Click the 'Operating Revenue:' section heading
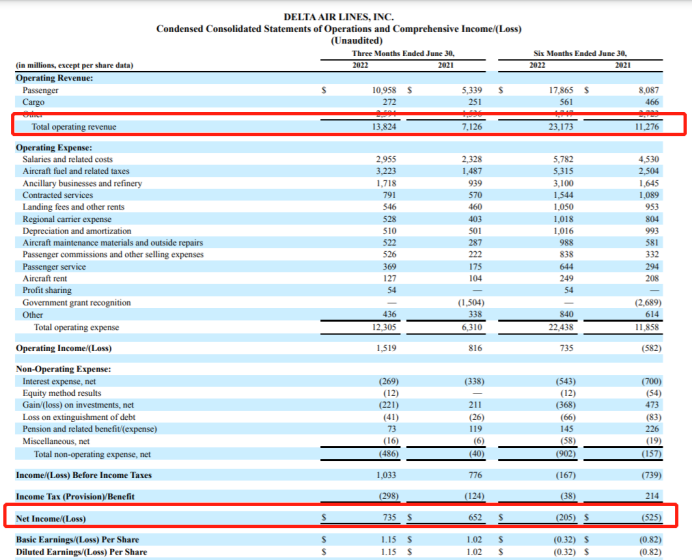The height and width of the screenshot is (560, 692). point(54,78)
